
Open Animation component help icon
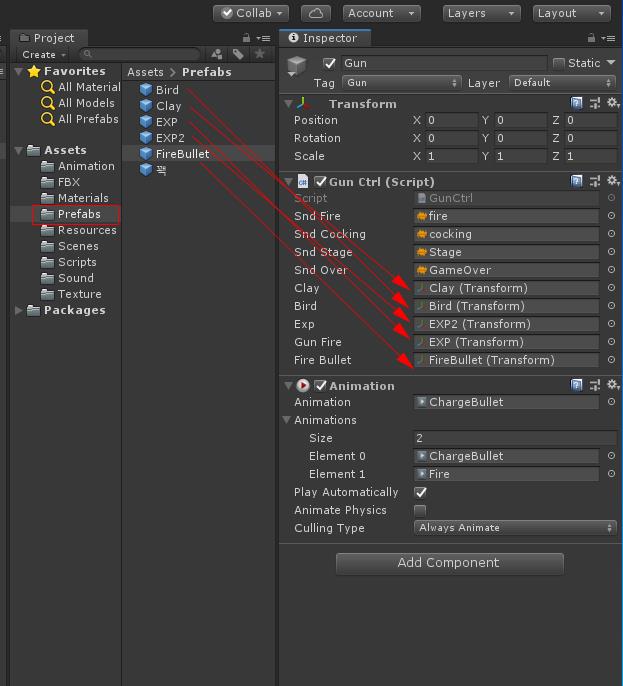tap(577, 385)
